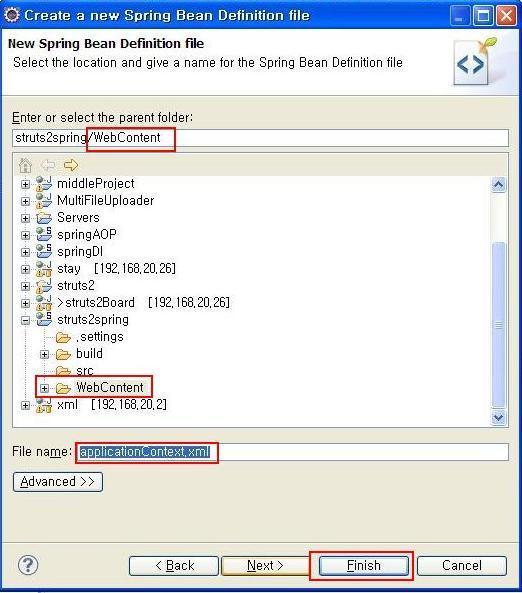This screenshot has width=522, height=593.
Task: Click the parent folder text field
Action: coord(260,138)
